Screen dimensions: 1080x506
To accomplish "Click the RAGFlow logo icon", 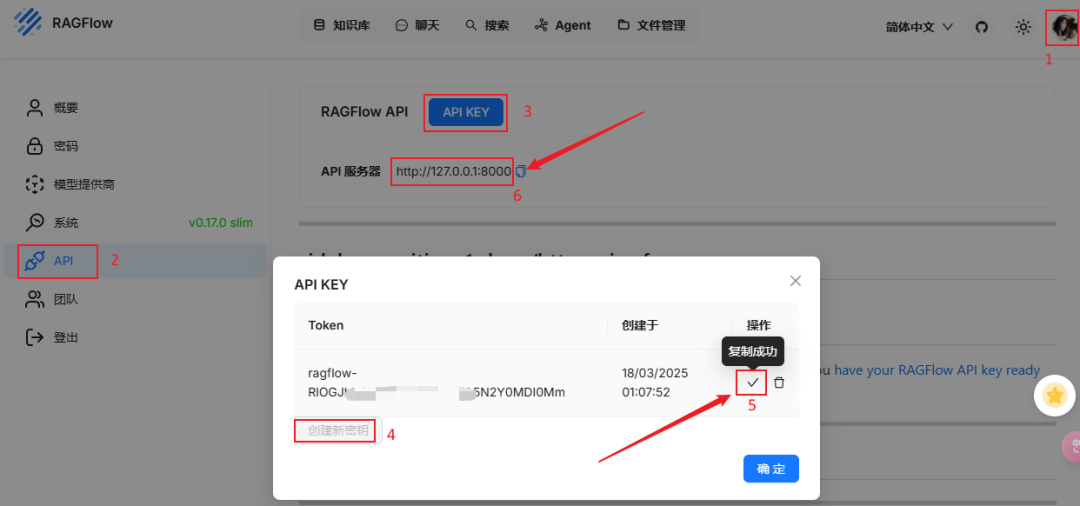I will pos(28,23).
